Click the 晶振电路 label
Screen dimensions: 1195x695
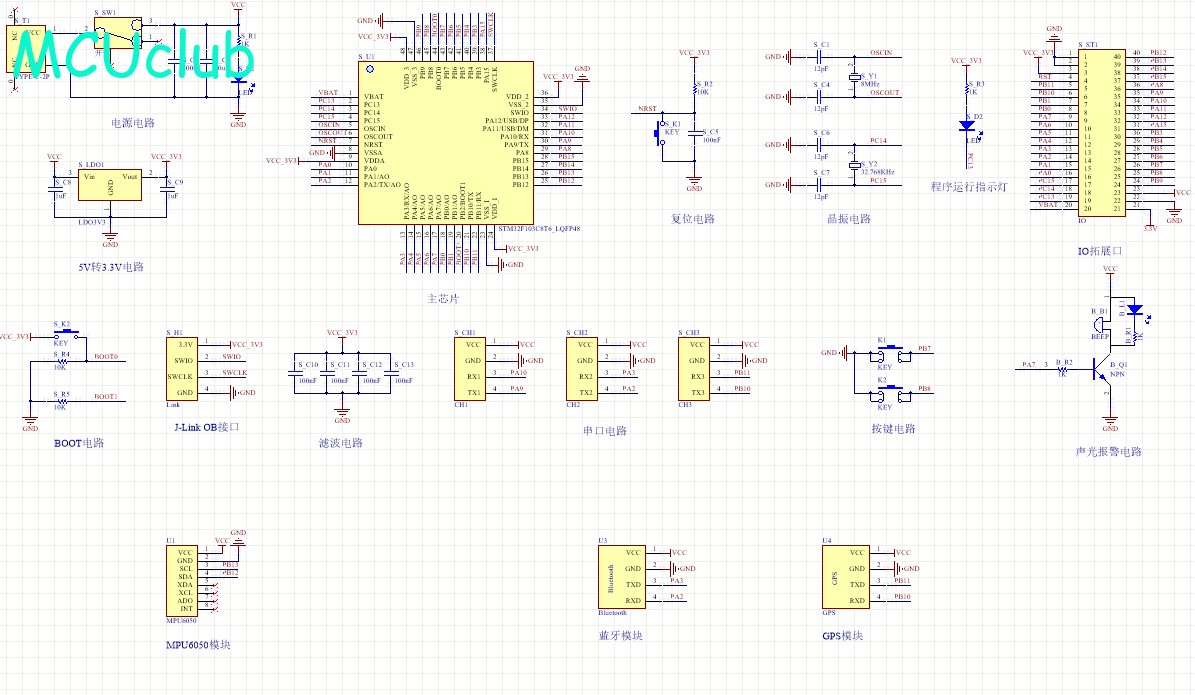pyautogui.click(x=849, y=219)
